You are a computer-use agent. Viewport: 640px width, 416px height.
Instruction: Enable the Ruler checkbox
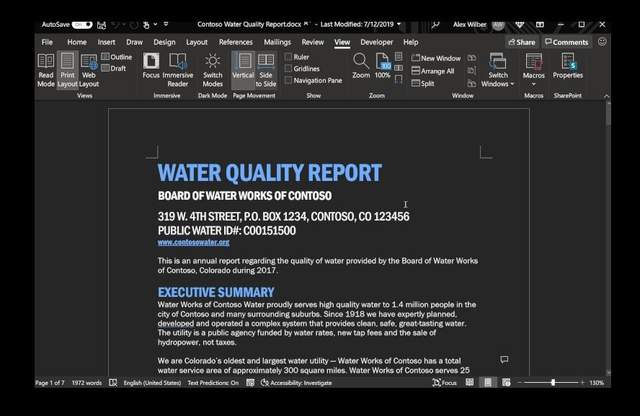click(288, 57)
